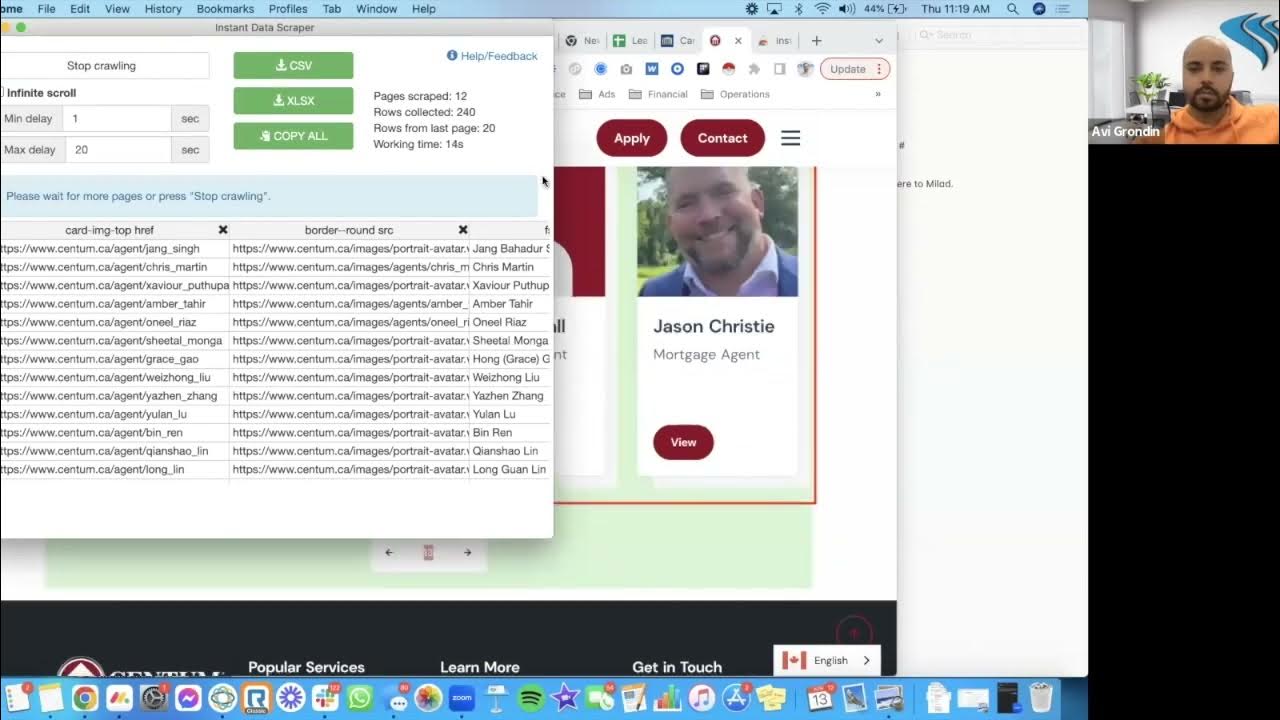Click the camera screenshot extension icon
Screen dimensions: 1280x720
coord(626,69)
